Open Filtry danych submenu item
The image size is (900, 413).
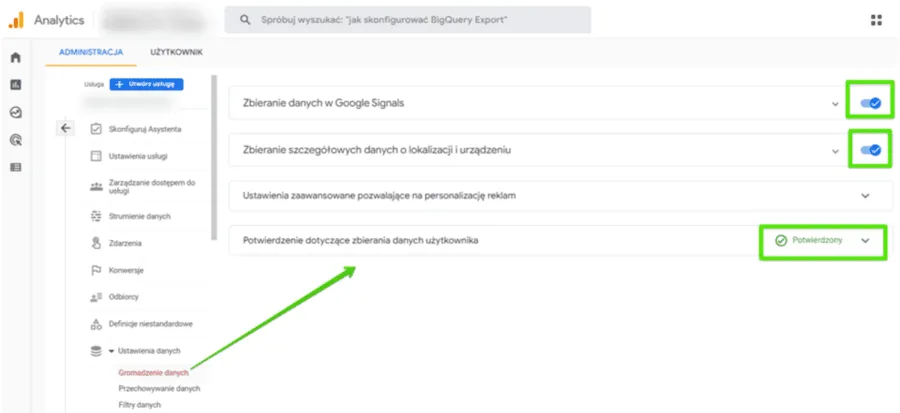pos(139,404)
